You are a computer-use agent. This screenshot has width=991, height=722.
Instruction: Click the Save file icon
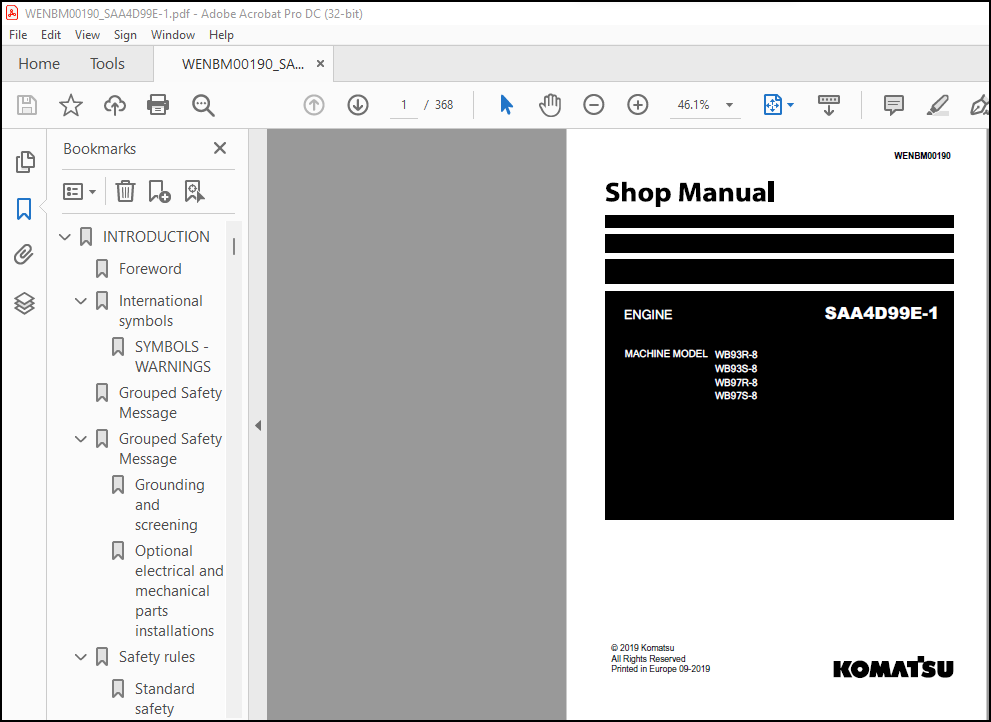(27, 105)
